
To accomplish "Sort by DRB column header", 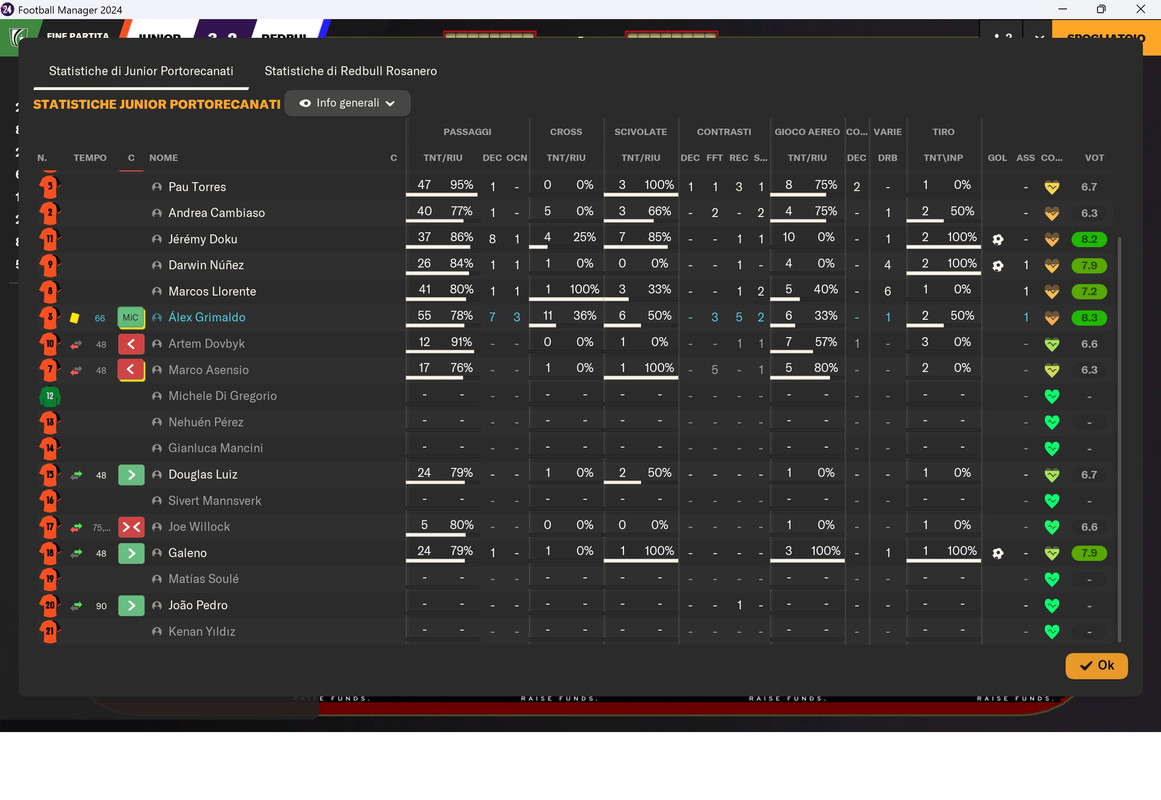I will coord(887,158).
